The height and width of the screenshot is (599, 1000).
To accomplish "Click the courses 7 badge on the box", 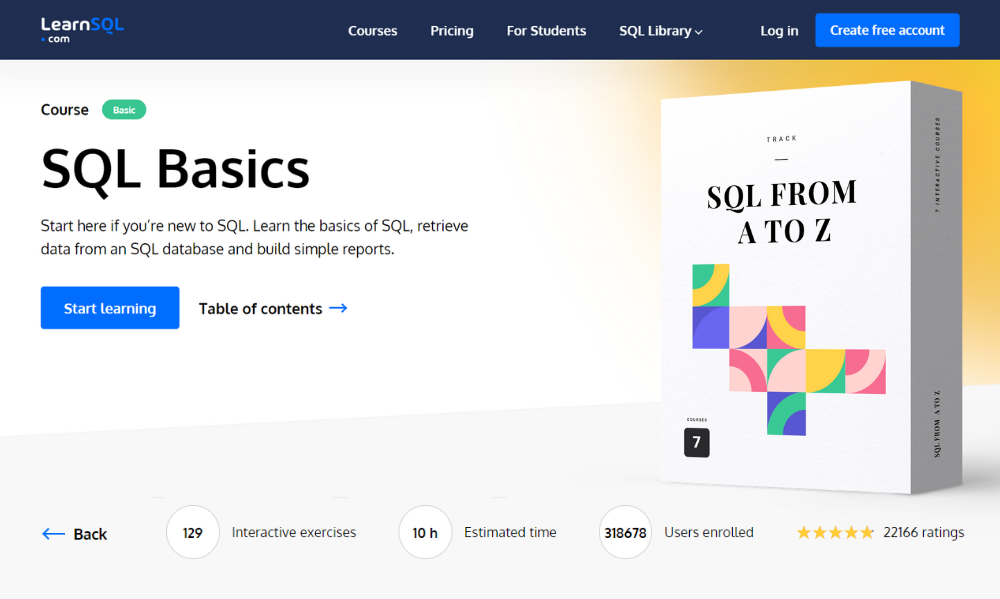I will [696, 442].
